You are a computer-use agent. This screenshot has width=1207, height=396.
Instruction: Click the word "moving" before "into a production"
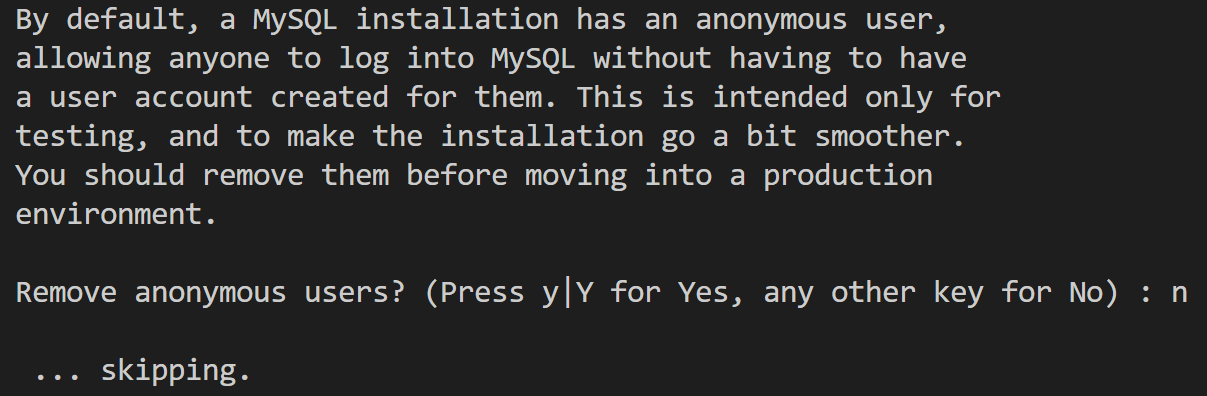tap(576, 176)
